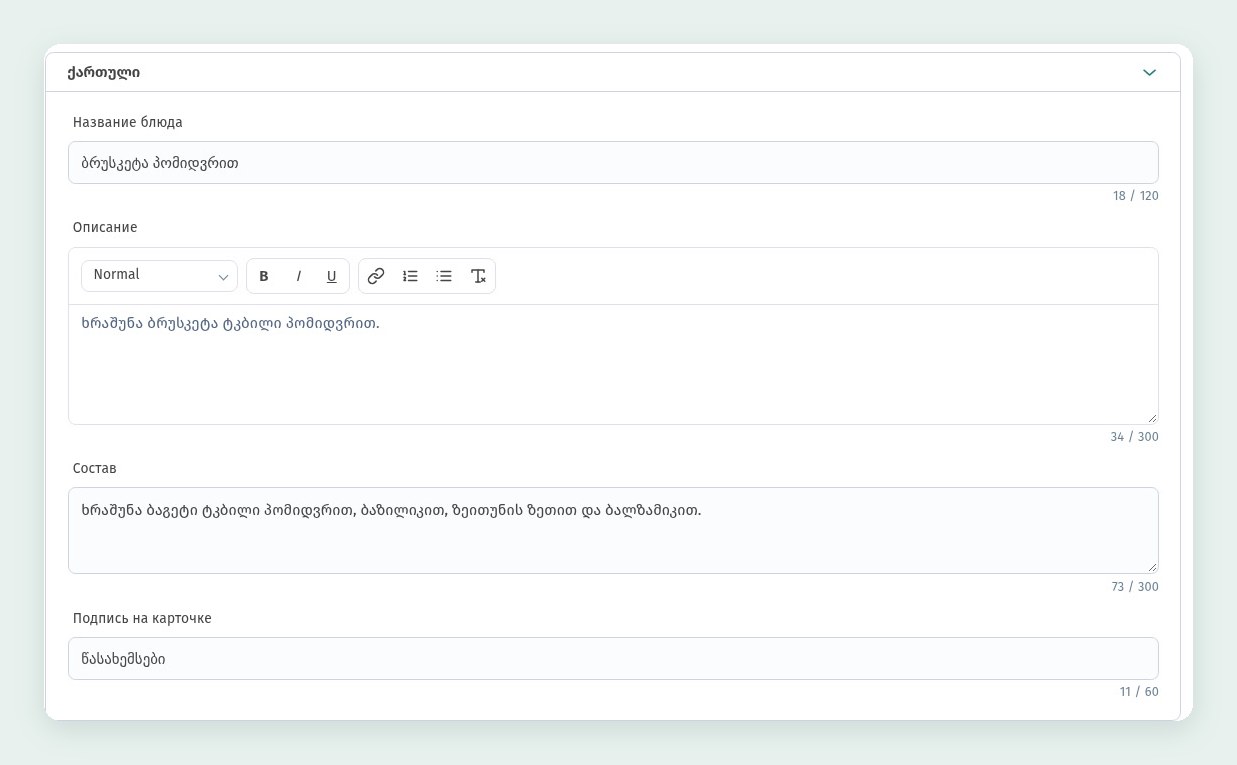This screenshot has height=765, width=1237.
Task: Click the ქართული section header
Action: coord(613,72)
